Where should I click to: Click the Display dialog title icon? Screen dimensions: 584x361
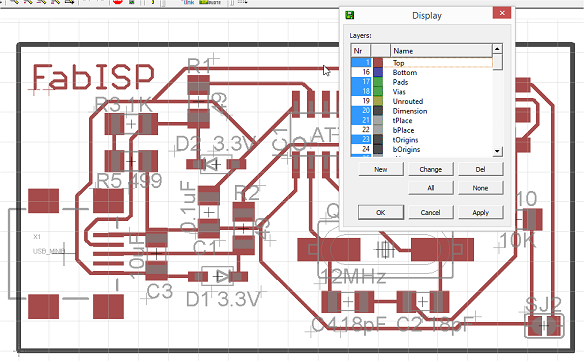(349, 15)
